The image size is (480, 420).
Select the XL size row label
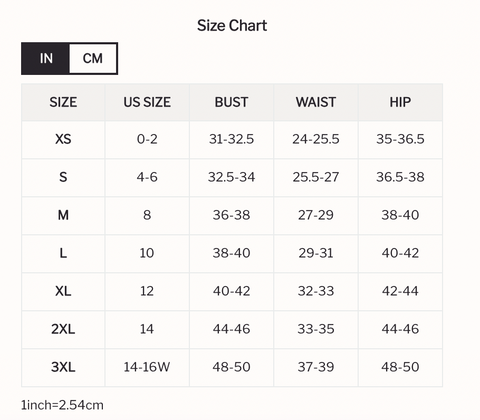[x=63, y=291]
